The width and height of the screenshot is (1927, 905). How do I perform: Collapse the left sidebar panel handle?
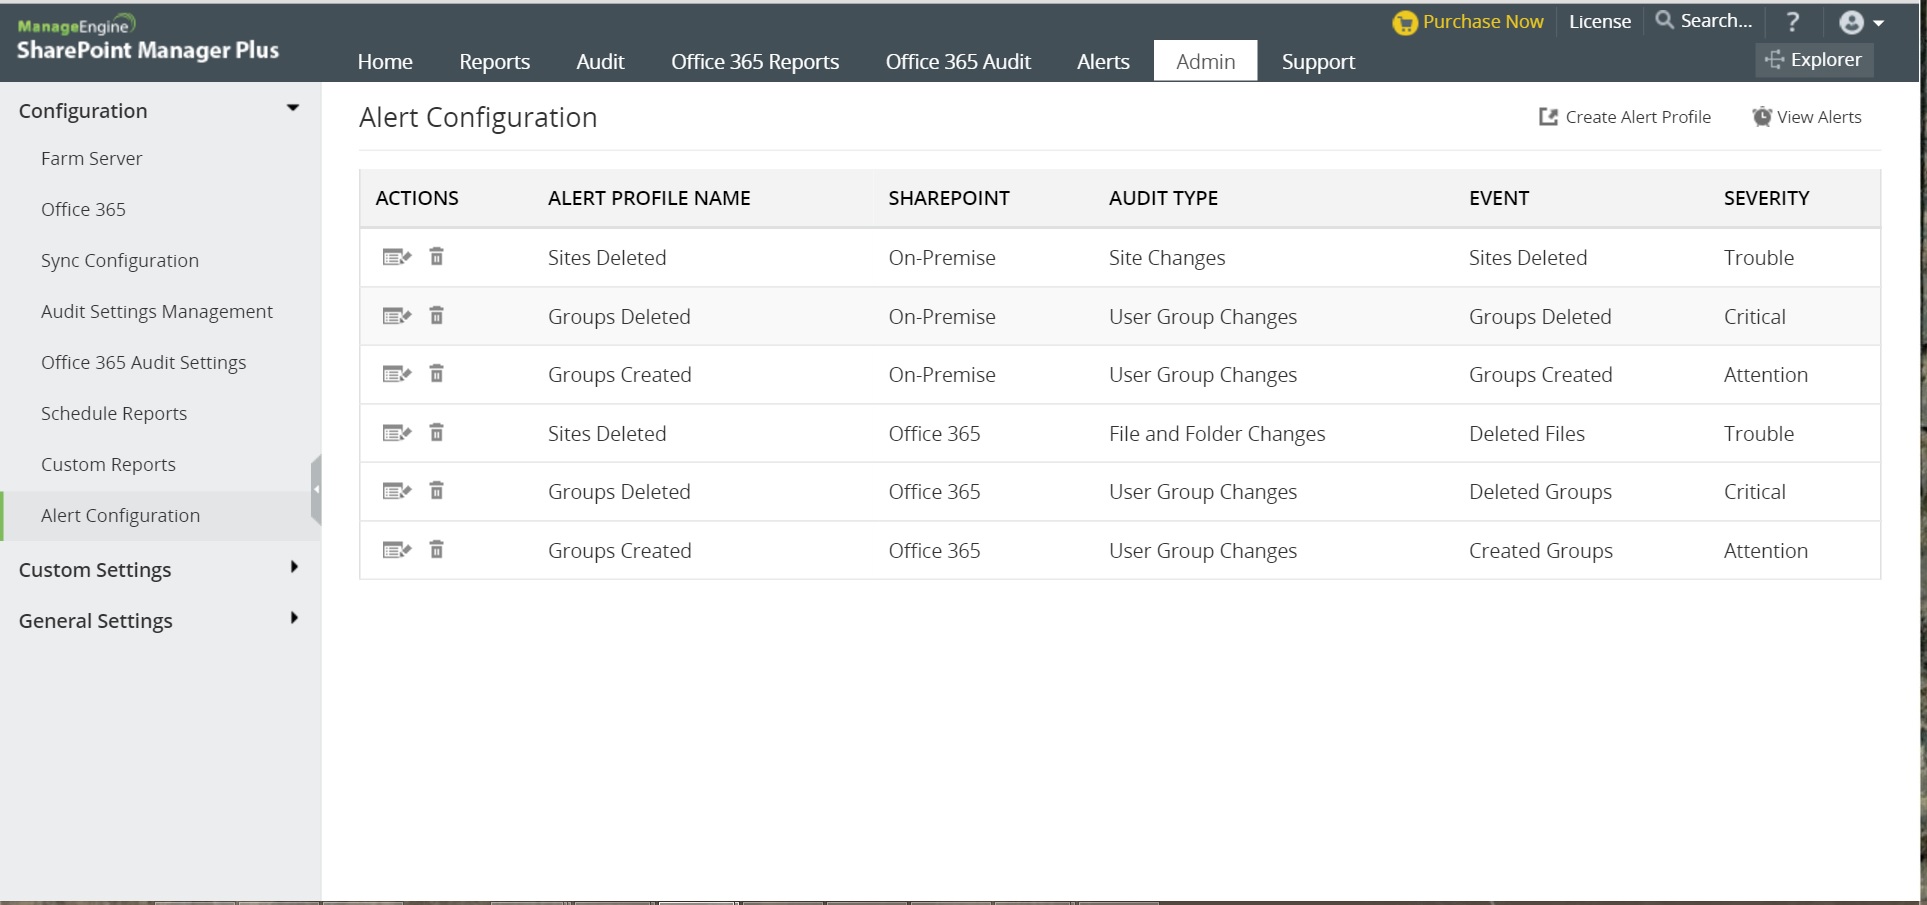pyautogui.click(x=316, y=490)
